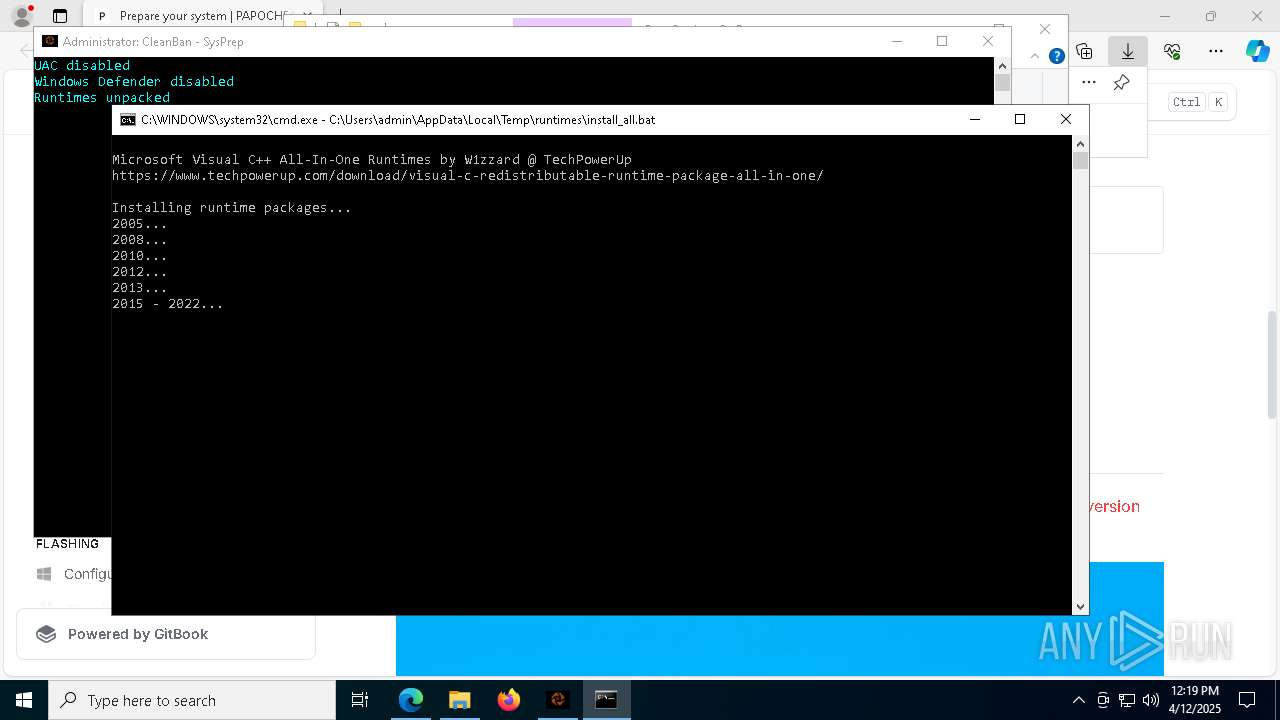
Task: Pin the downloads panel with pin icon
Action: point(1122,82)
